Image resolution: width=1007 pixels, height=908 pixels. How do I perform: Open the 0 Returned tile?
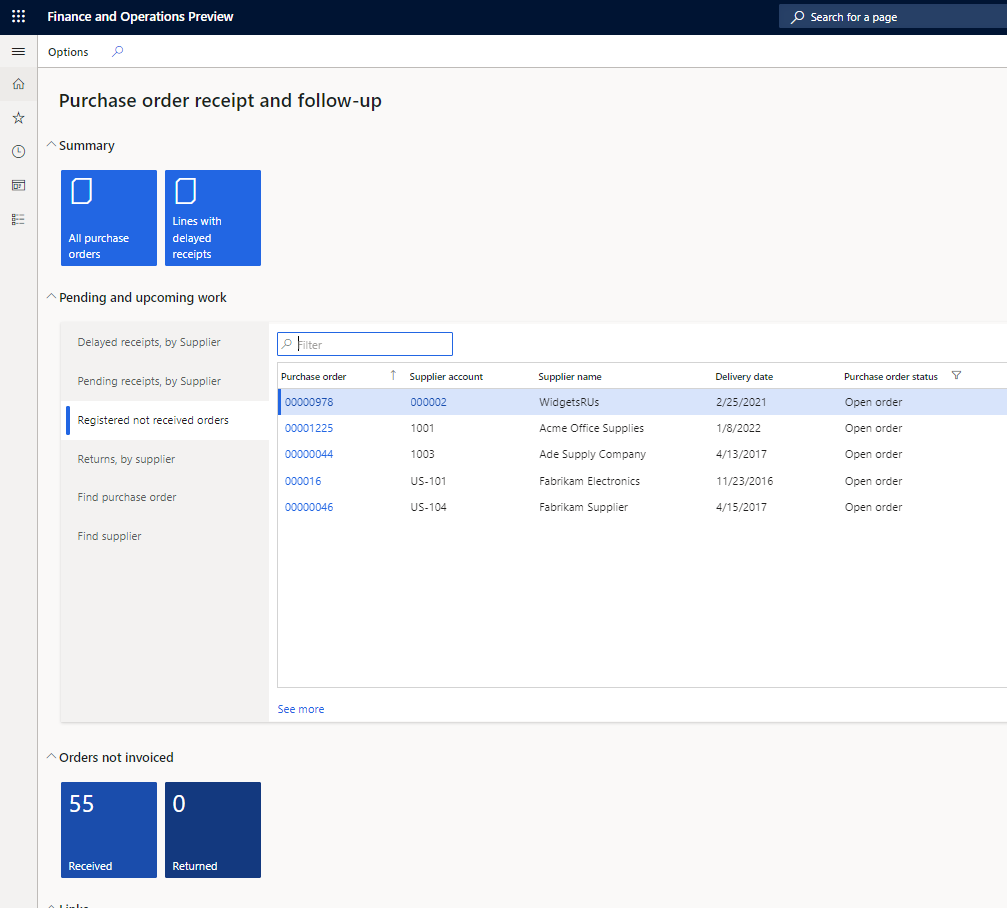tap(213, 830)
